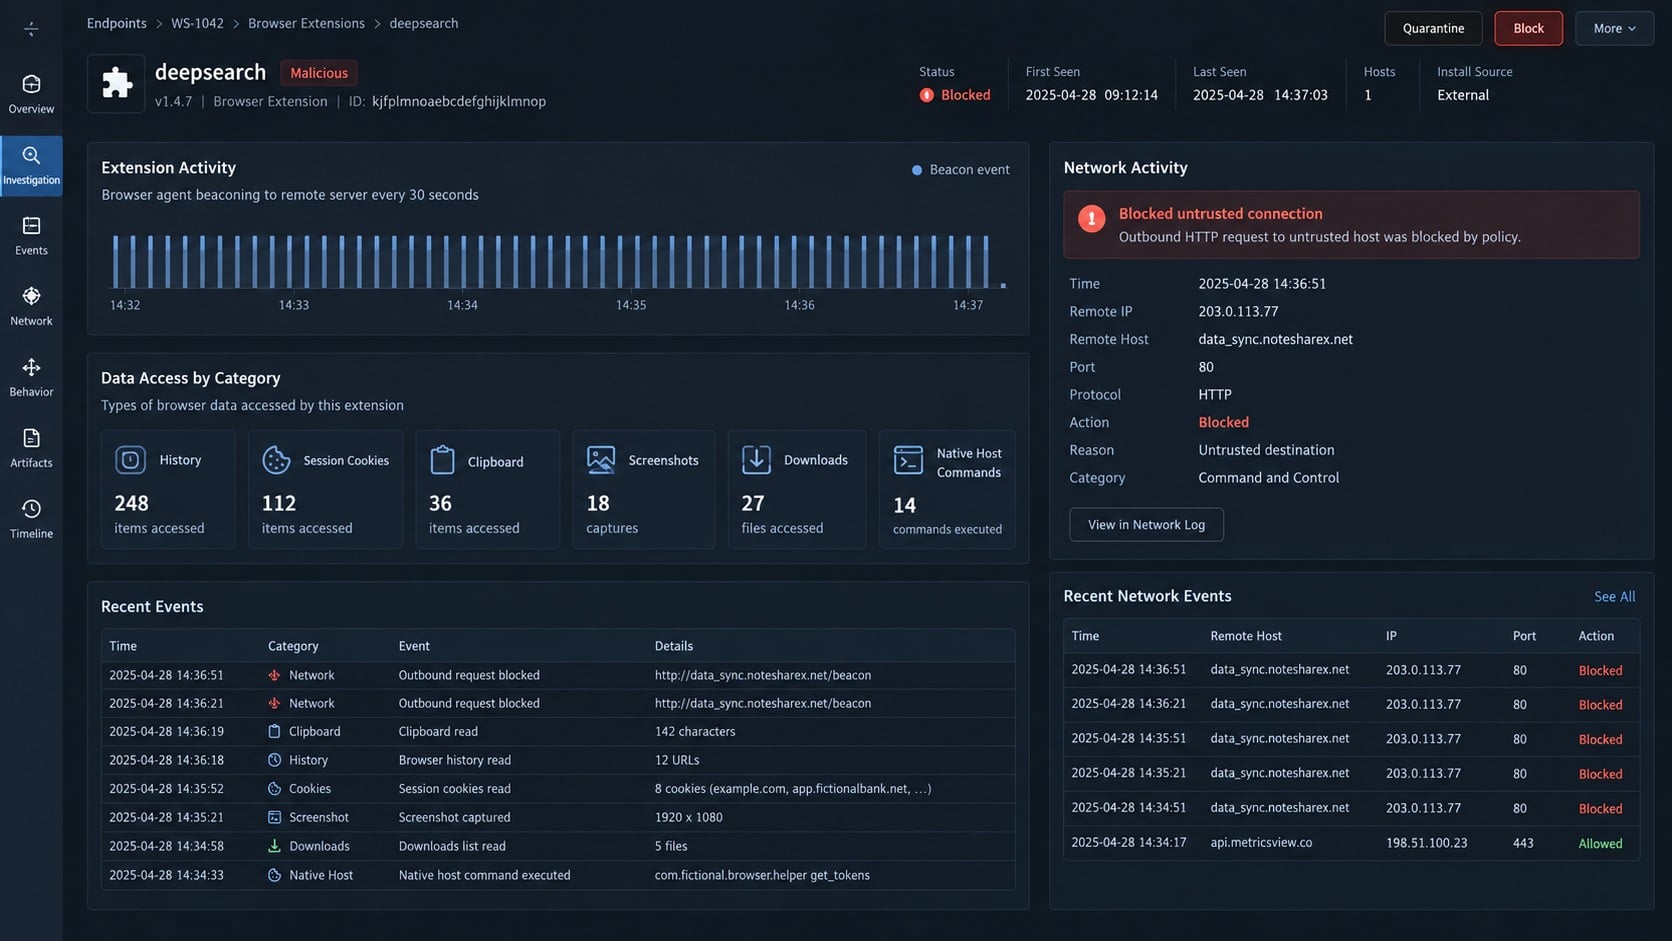1672x941 pixels.
Task: Click the Malicious tag badge
Action: tap(319, 73)
